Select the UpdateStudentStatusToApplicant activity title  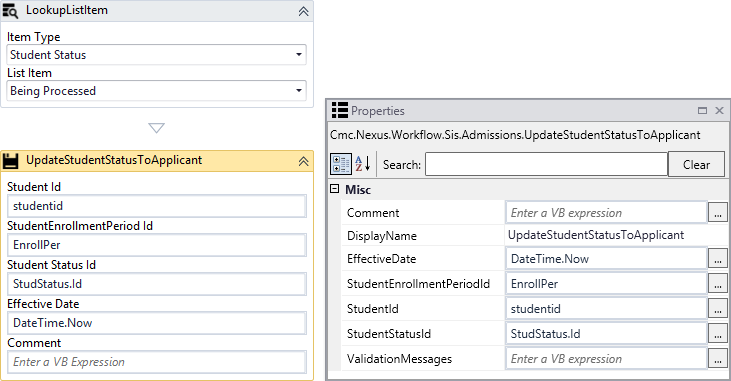coord(114,160)
